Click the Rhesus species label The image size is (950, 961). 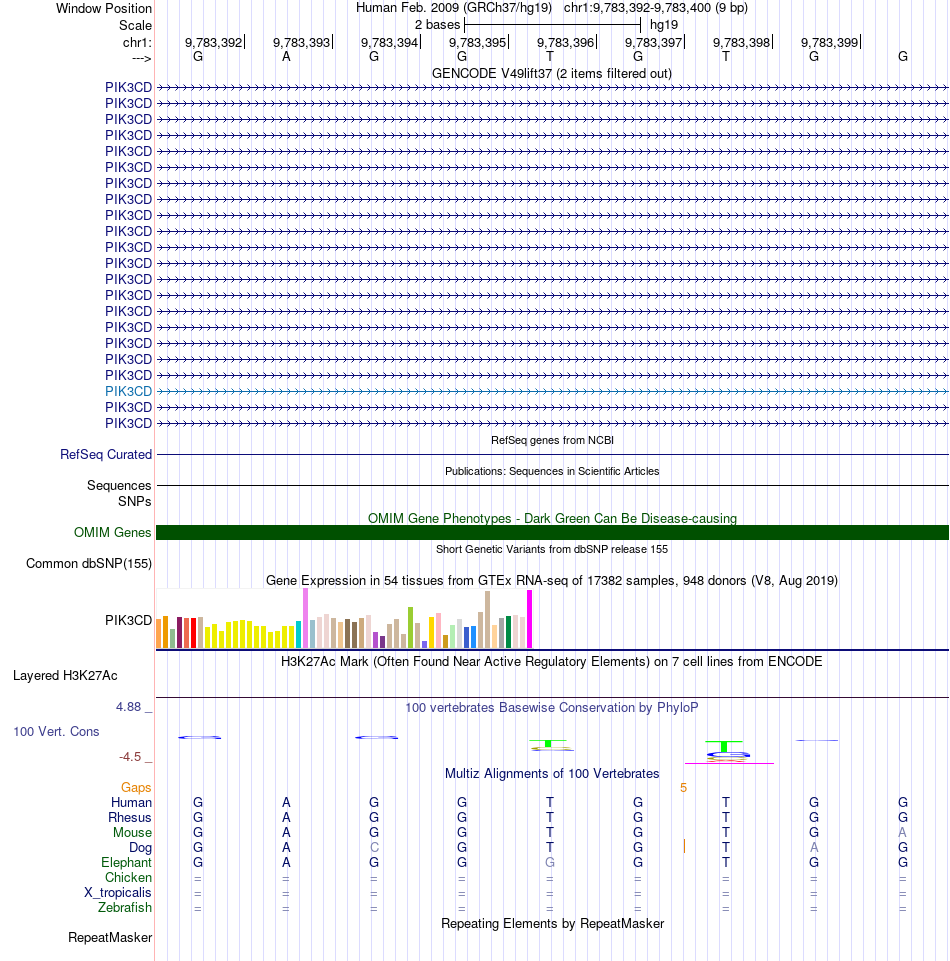(129, 818)
